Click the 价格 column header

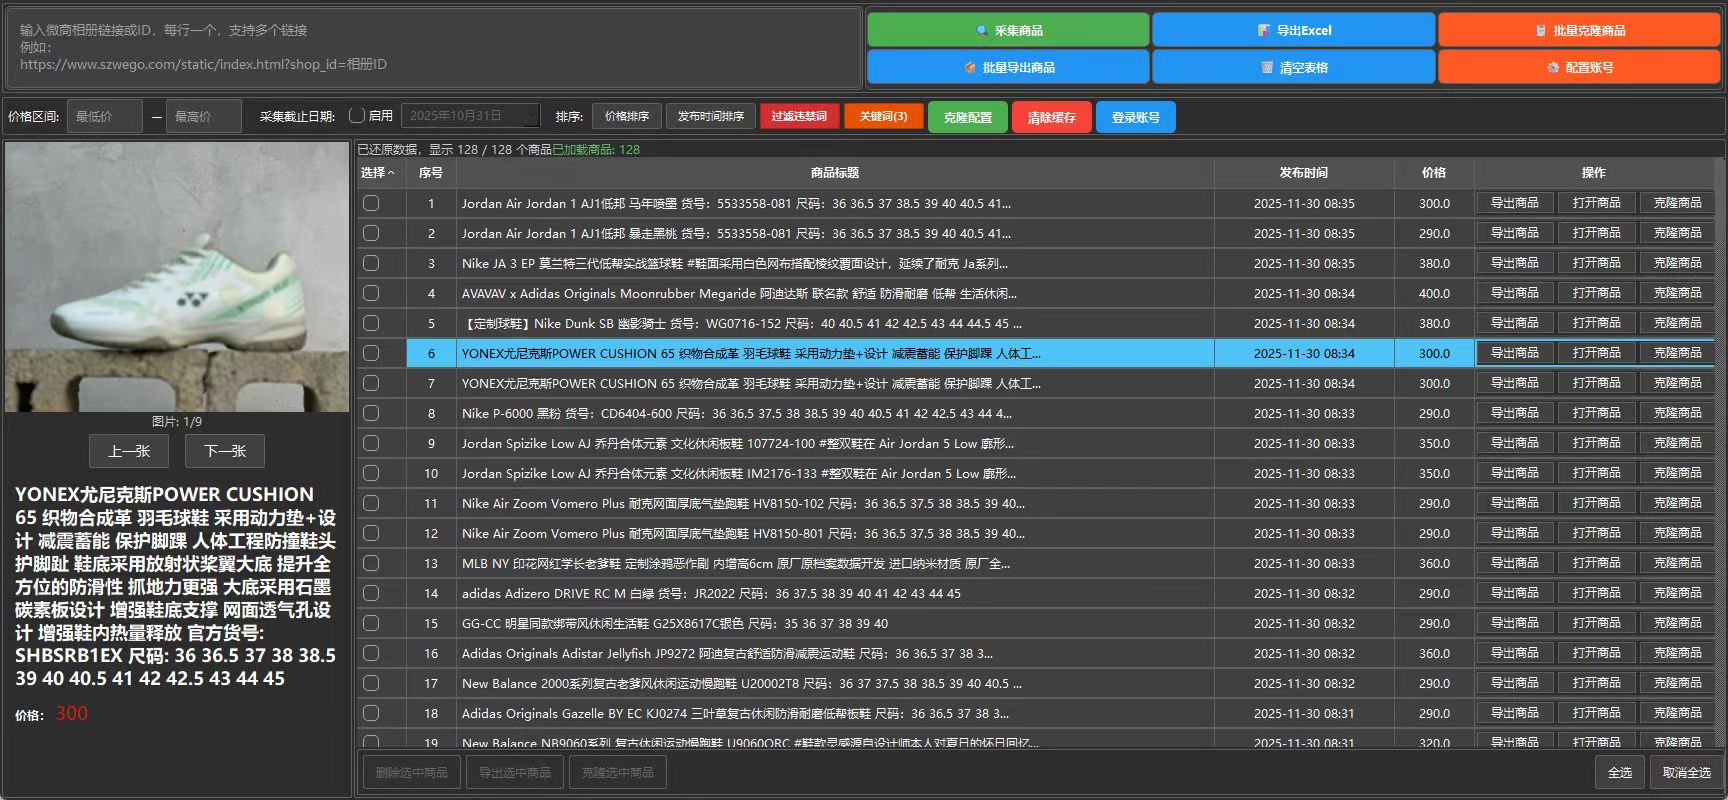coord(1434,173)
